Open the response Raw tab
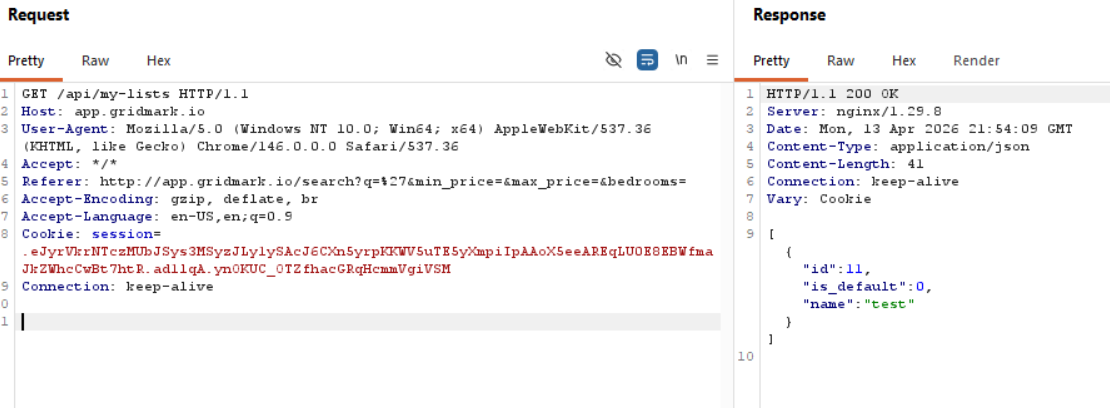 click(x=841, y=61)
